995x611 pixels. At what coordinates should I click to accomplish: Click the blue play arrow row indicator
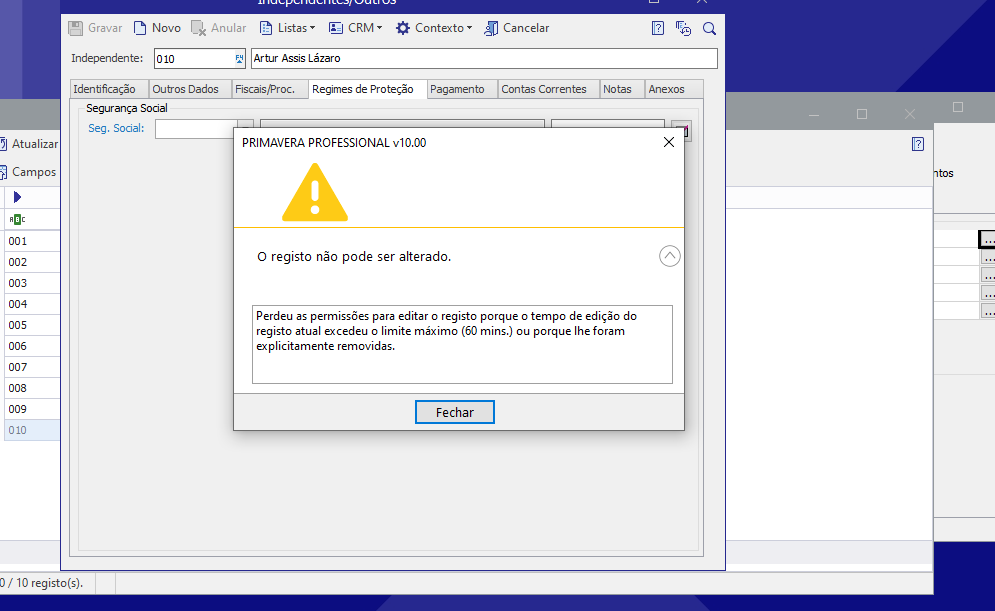coord(17,197)
